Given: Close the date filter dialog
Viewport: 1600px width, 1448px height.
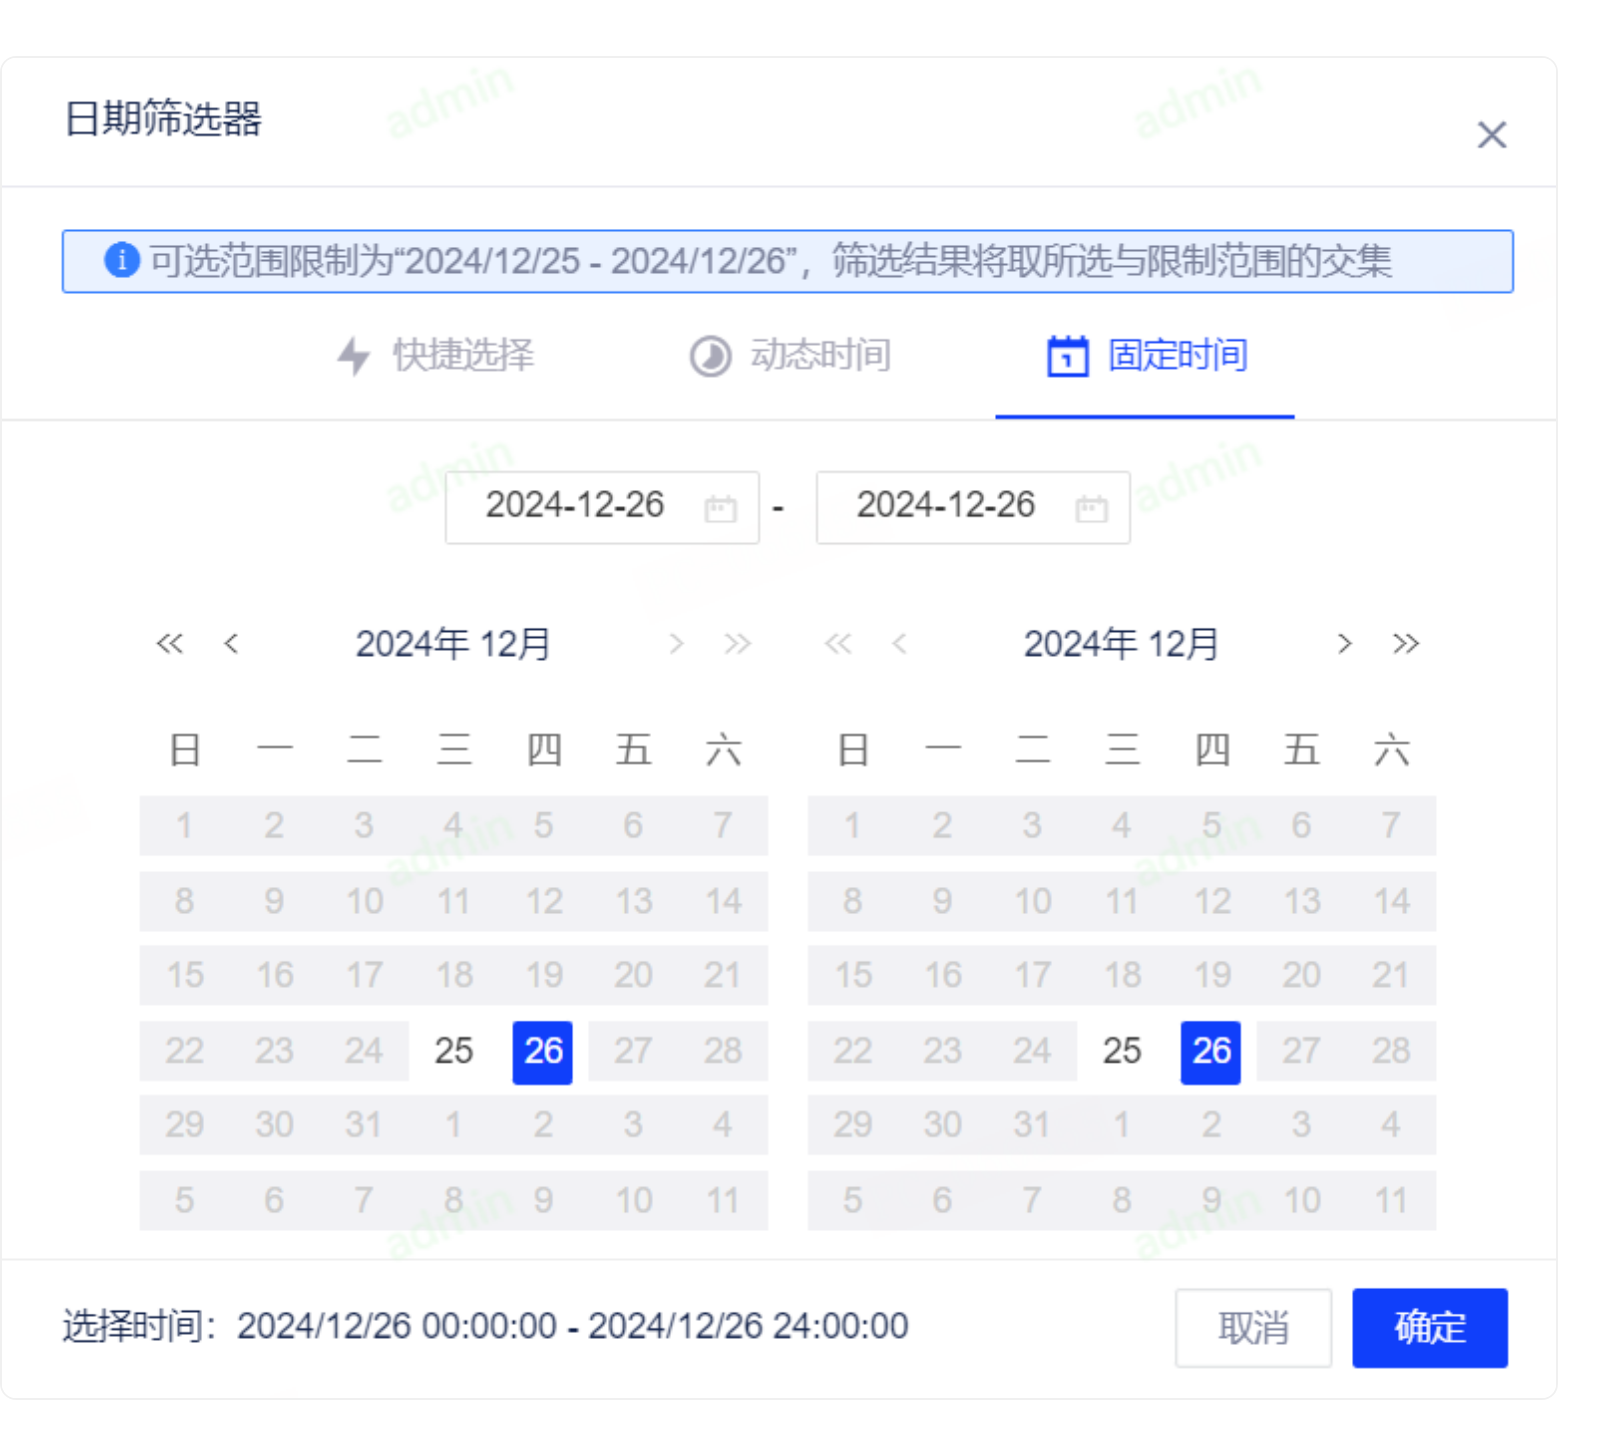Looking at the screenshot, I should [x=1491, y=134].
